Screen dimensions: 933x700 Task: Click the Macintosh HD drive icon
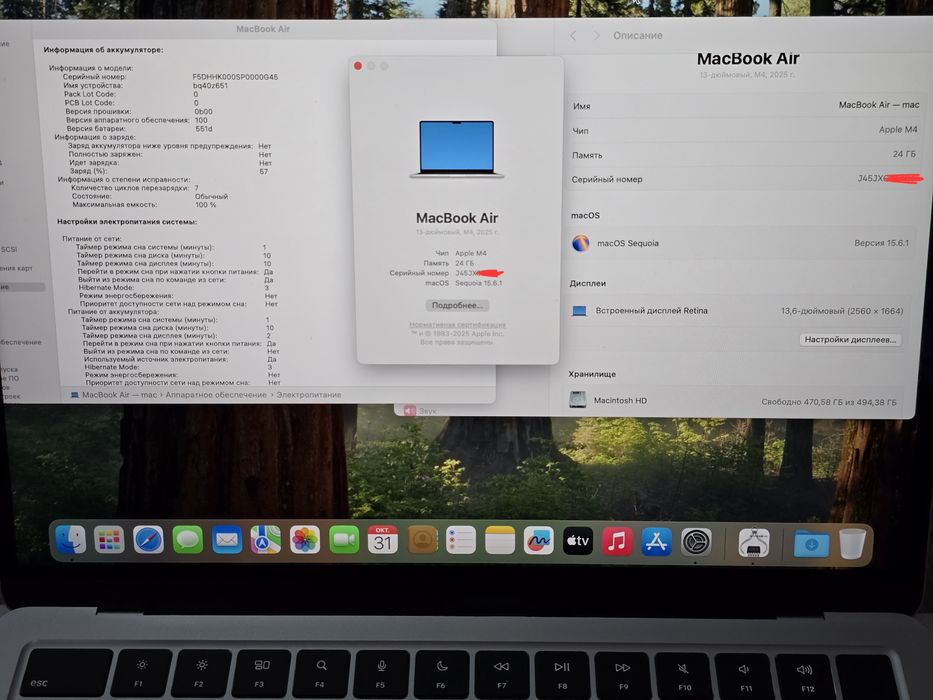(578, 399)
